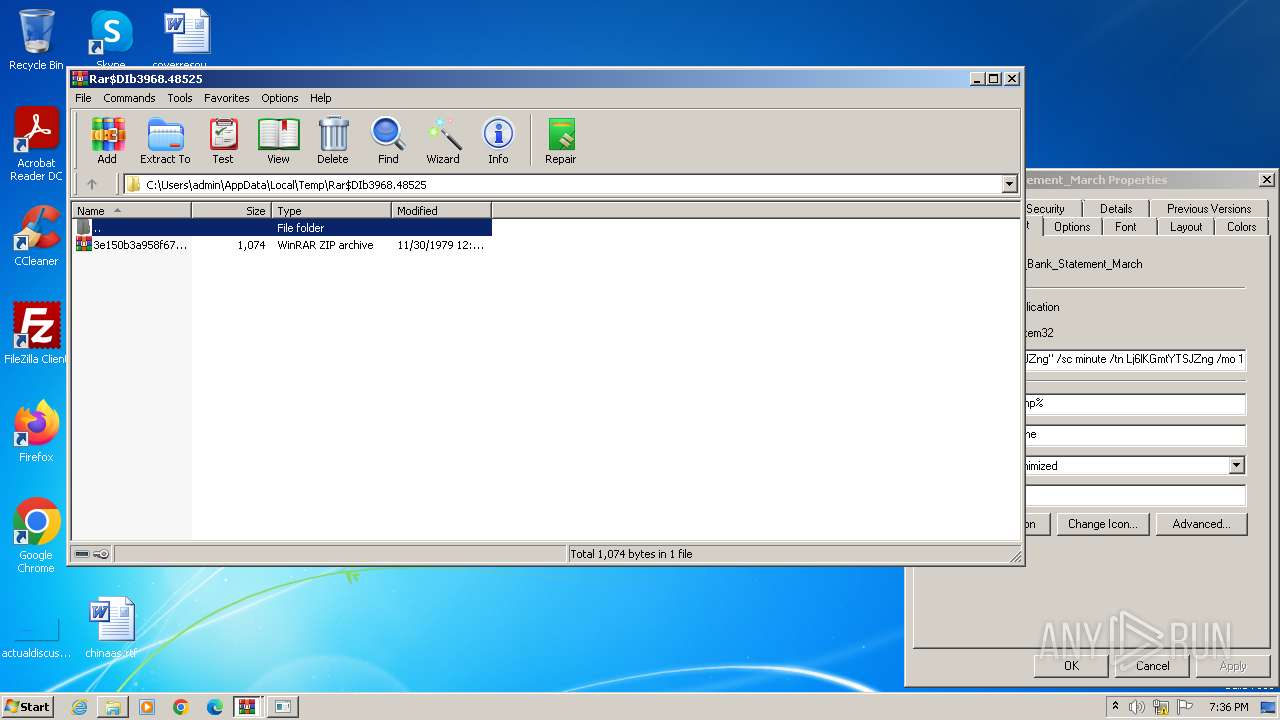This screenshot has height=720, width=1280.
Task: Open the File menu
Action: (83, 98)
